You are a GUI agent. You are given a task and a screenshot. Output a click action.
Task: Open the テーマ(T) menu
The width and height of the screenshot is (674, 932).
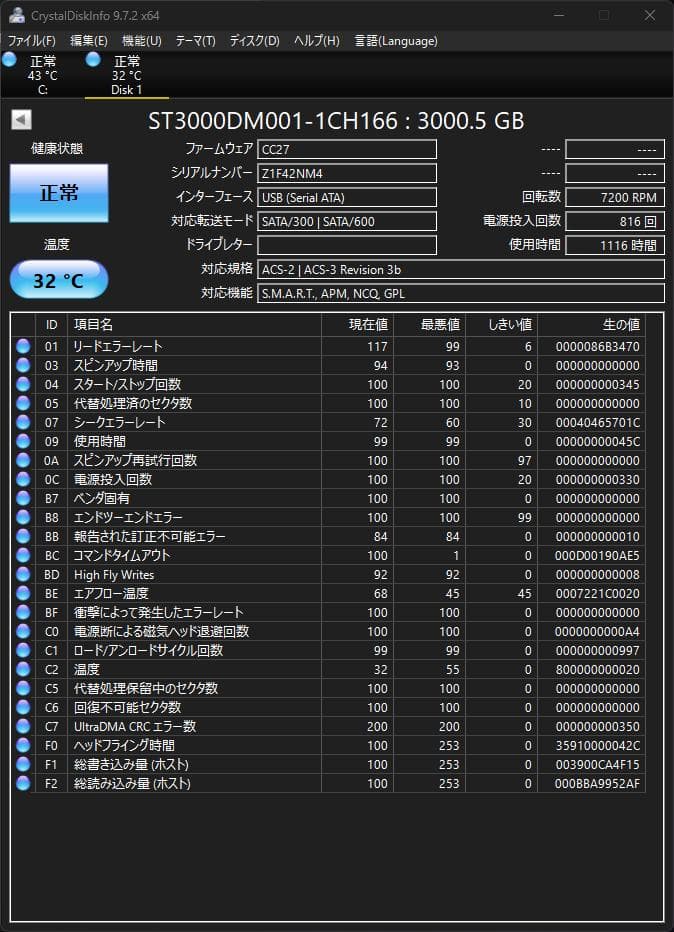(x=195, y=40)
